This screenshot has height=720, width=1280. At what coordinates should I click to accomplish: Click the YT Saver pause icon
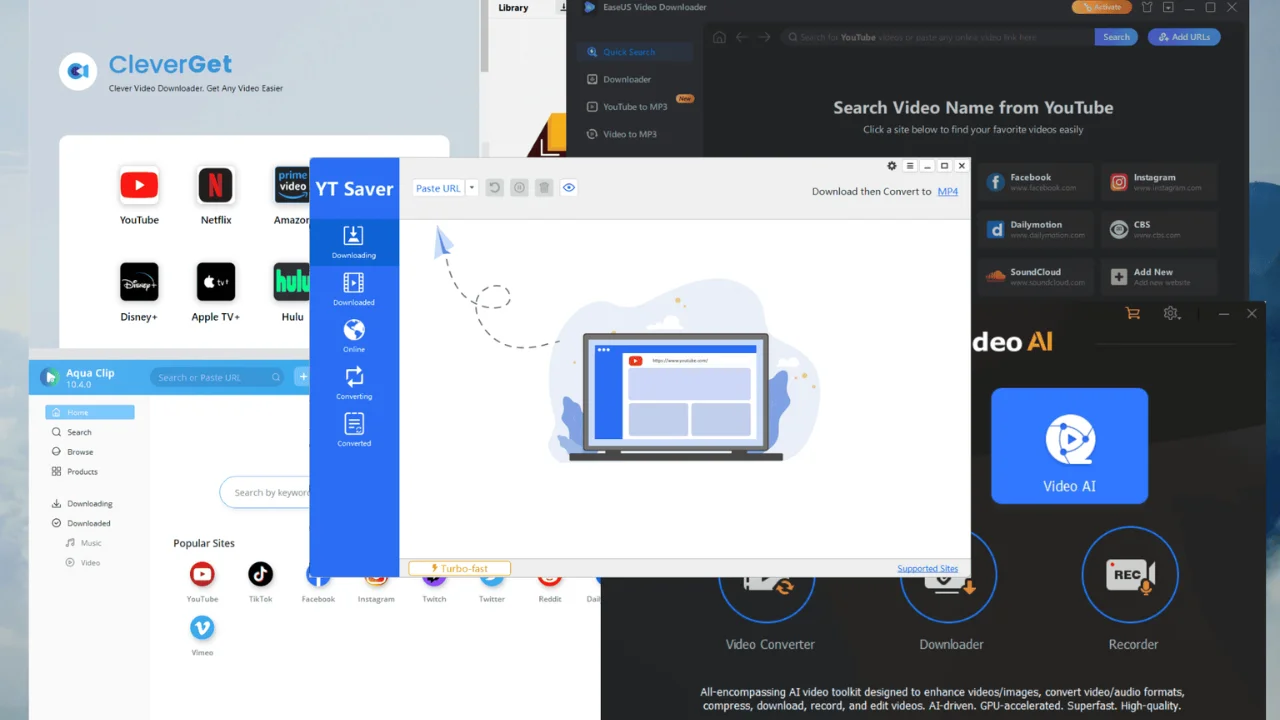(519, 188)
